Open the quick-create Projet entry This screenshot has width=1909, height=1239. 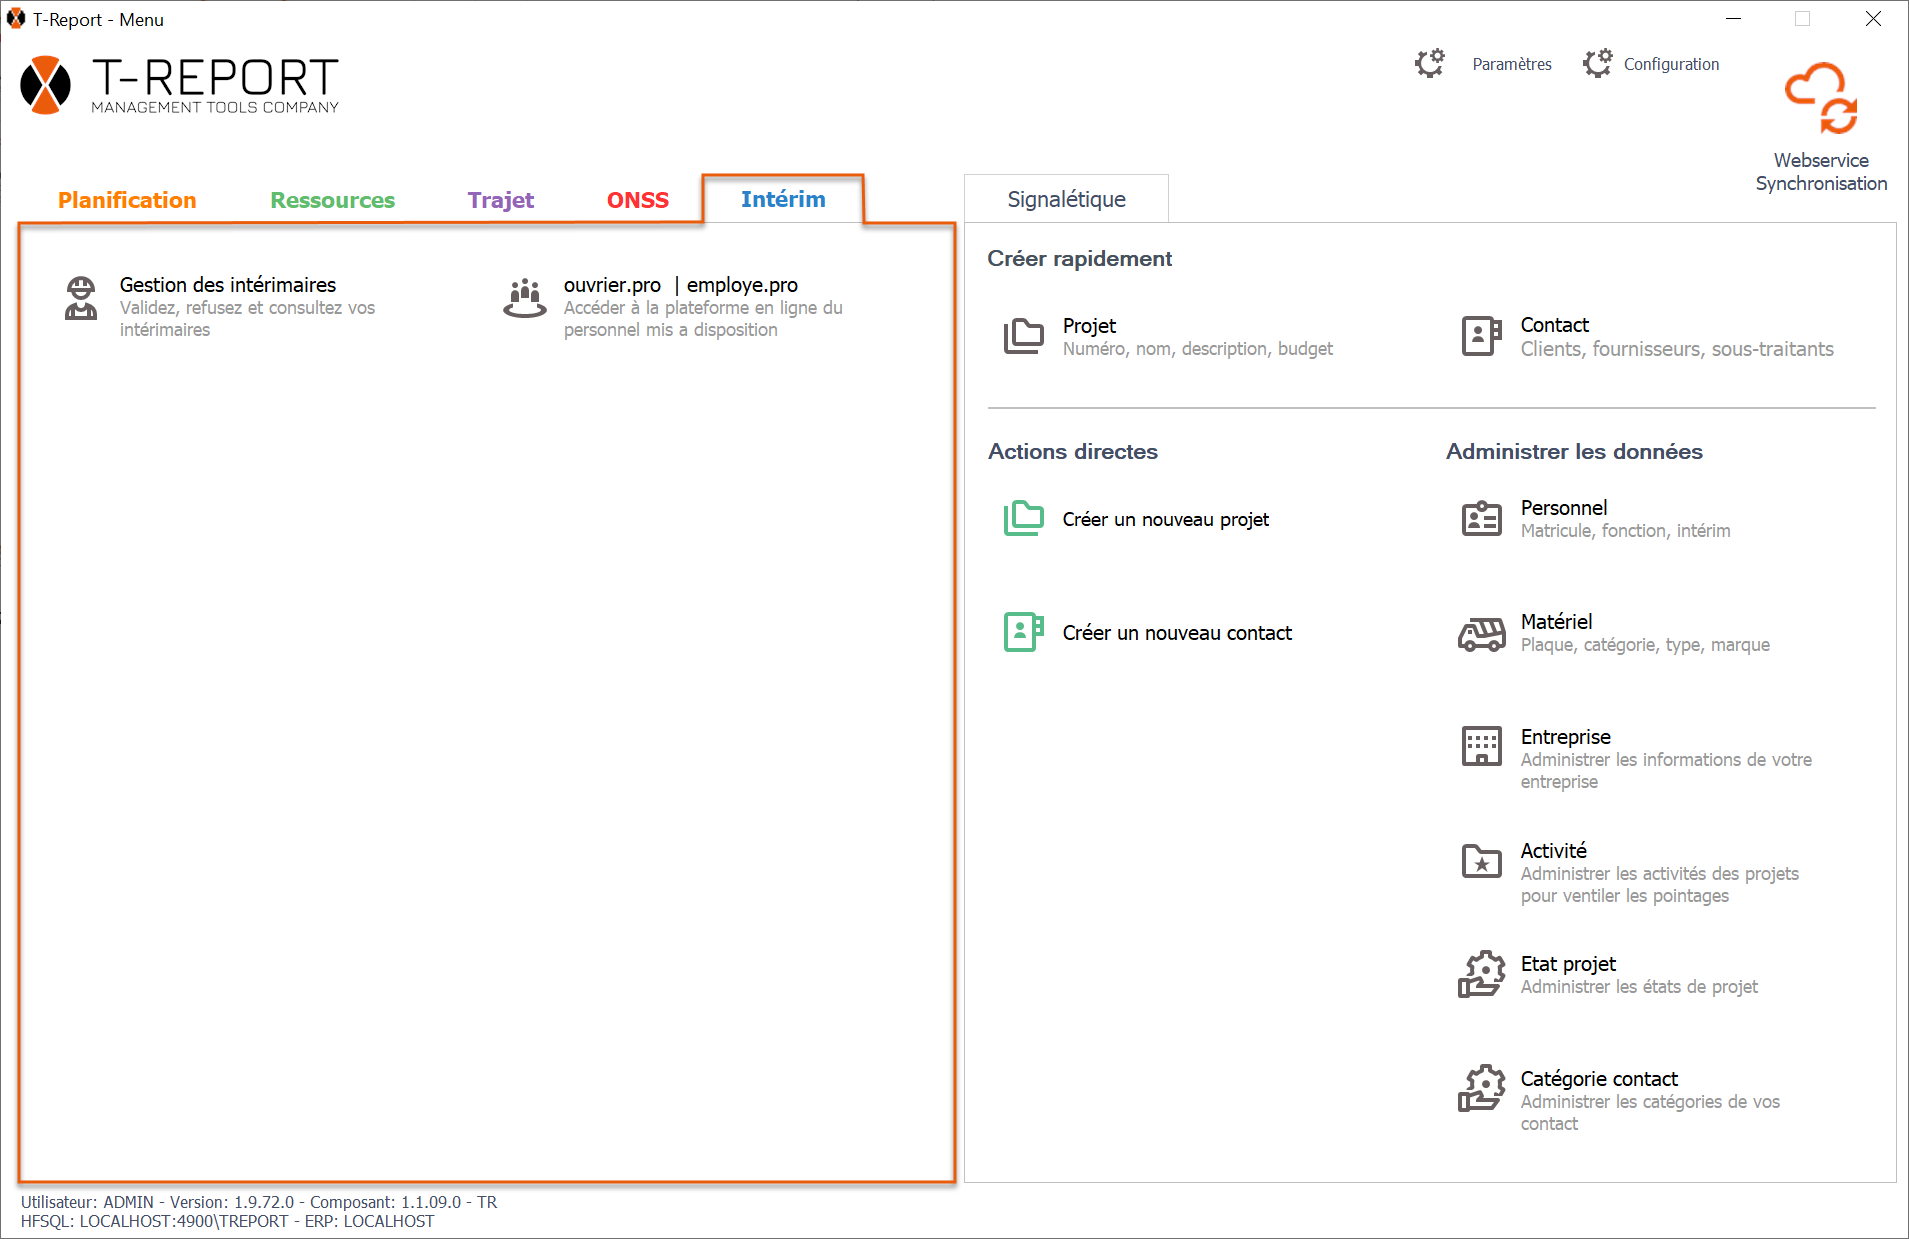[x=1089, y=326]
